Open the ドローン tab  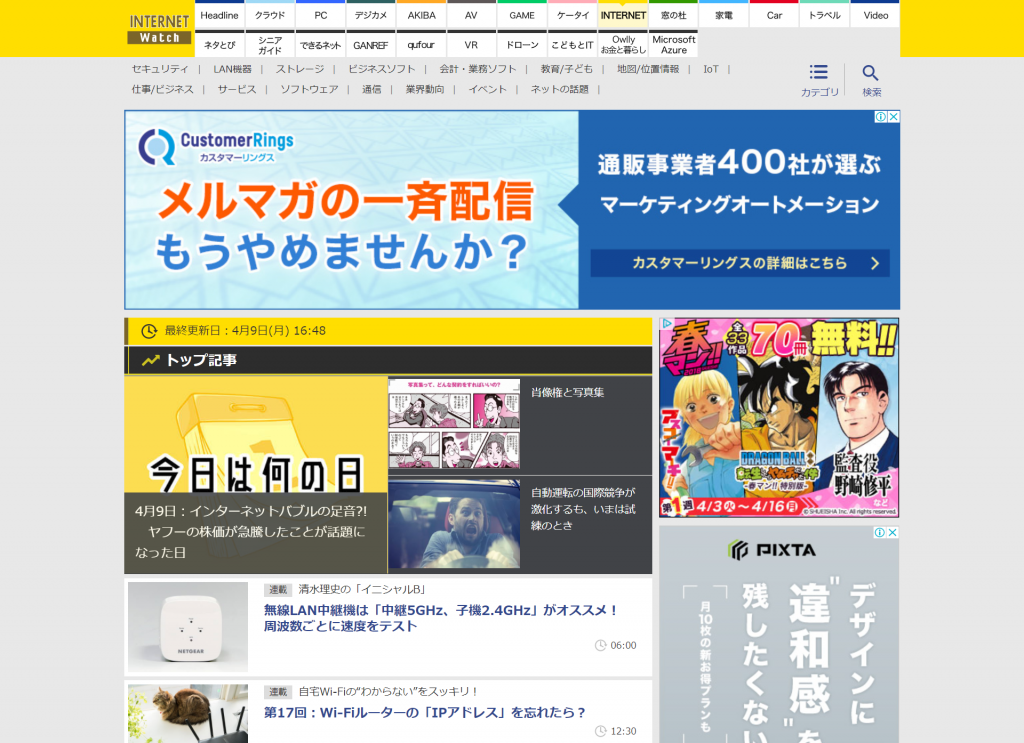tap(522, 44)
